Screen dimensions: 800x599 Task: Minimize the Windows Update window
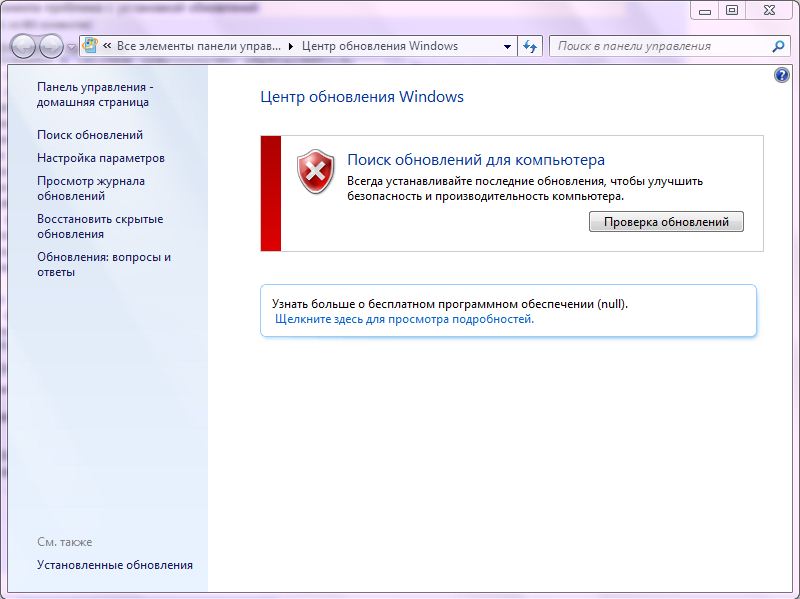coord(705,10)
